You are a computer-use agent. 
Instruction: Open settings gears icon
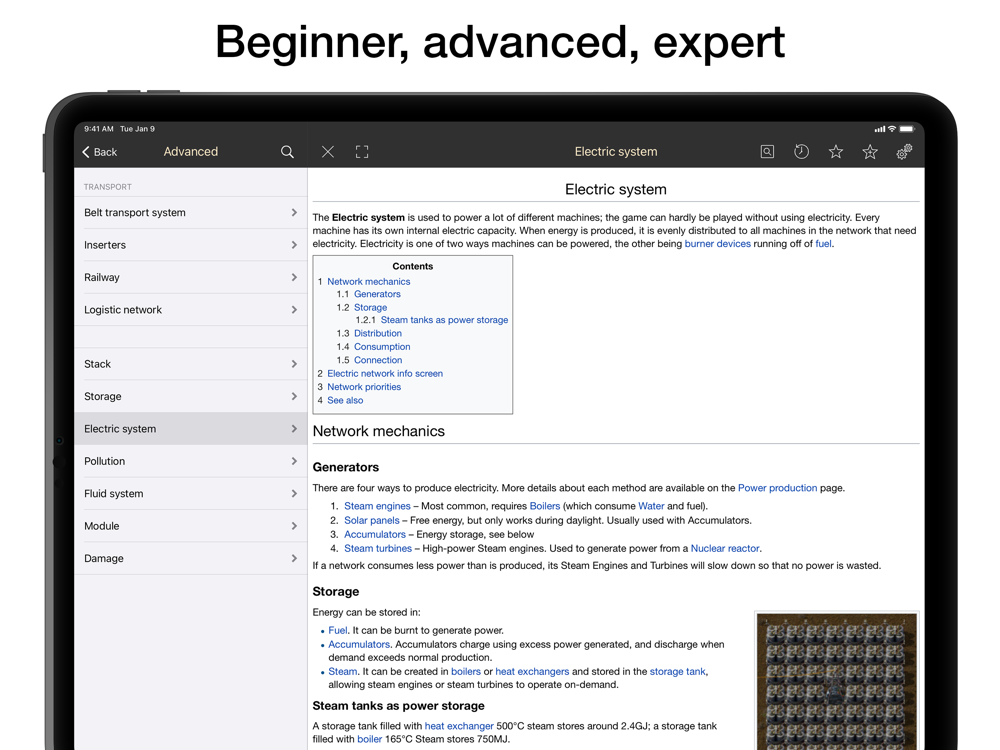click(x=904, y=152)
